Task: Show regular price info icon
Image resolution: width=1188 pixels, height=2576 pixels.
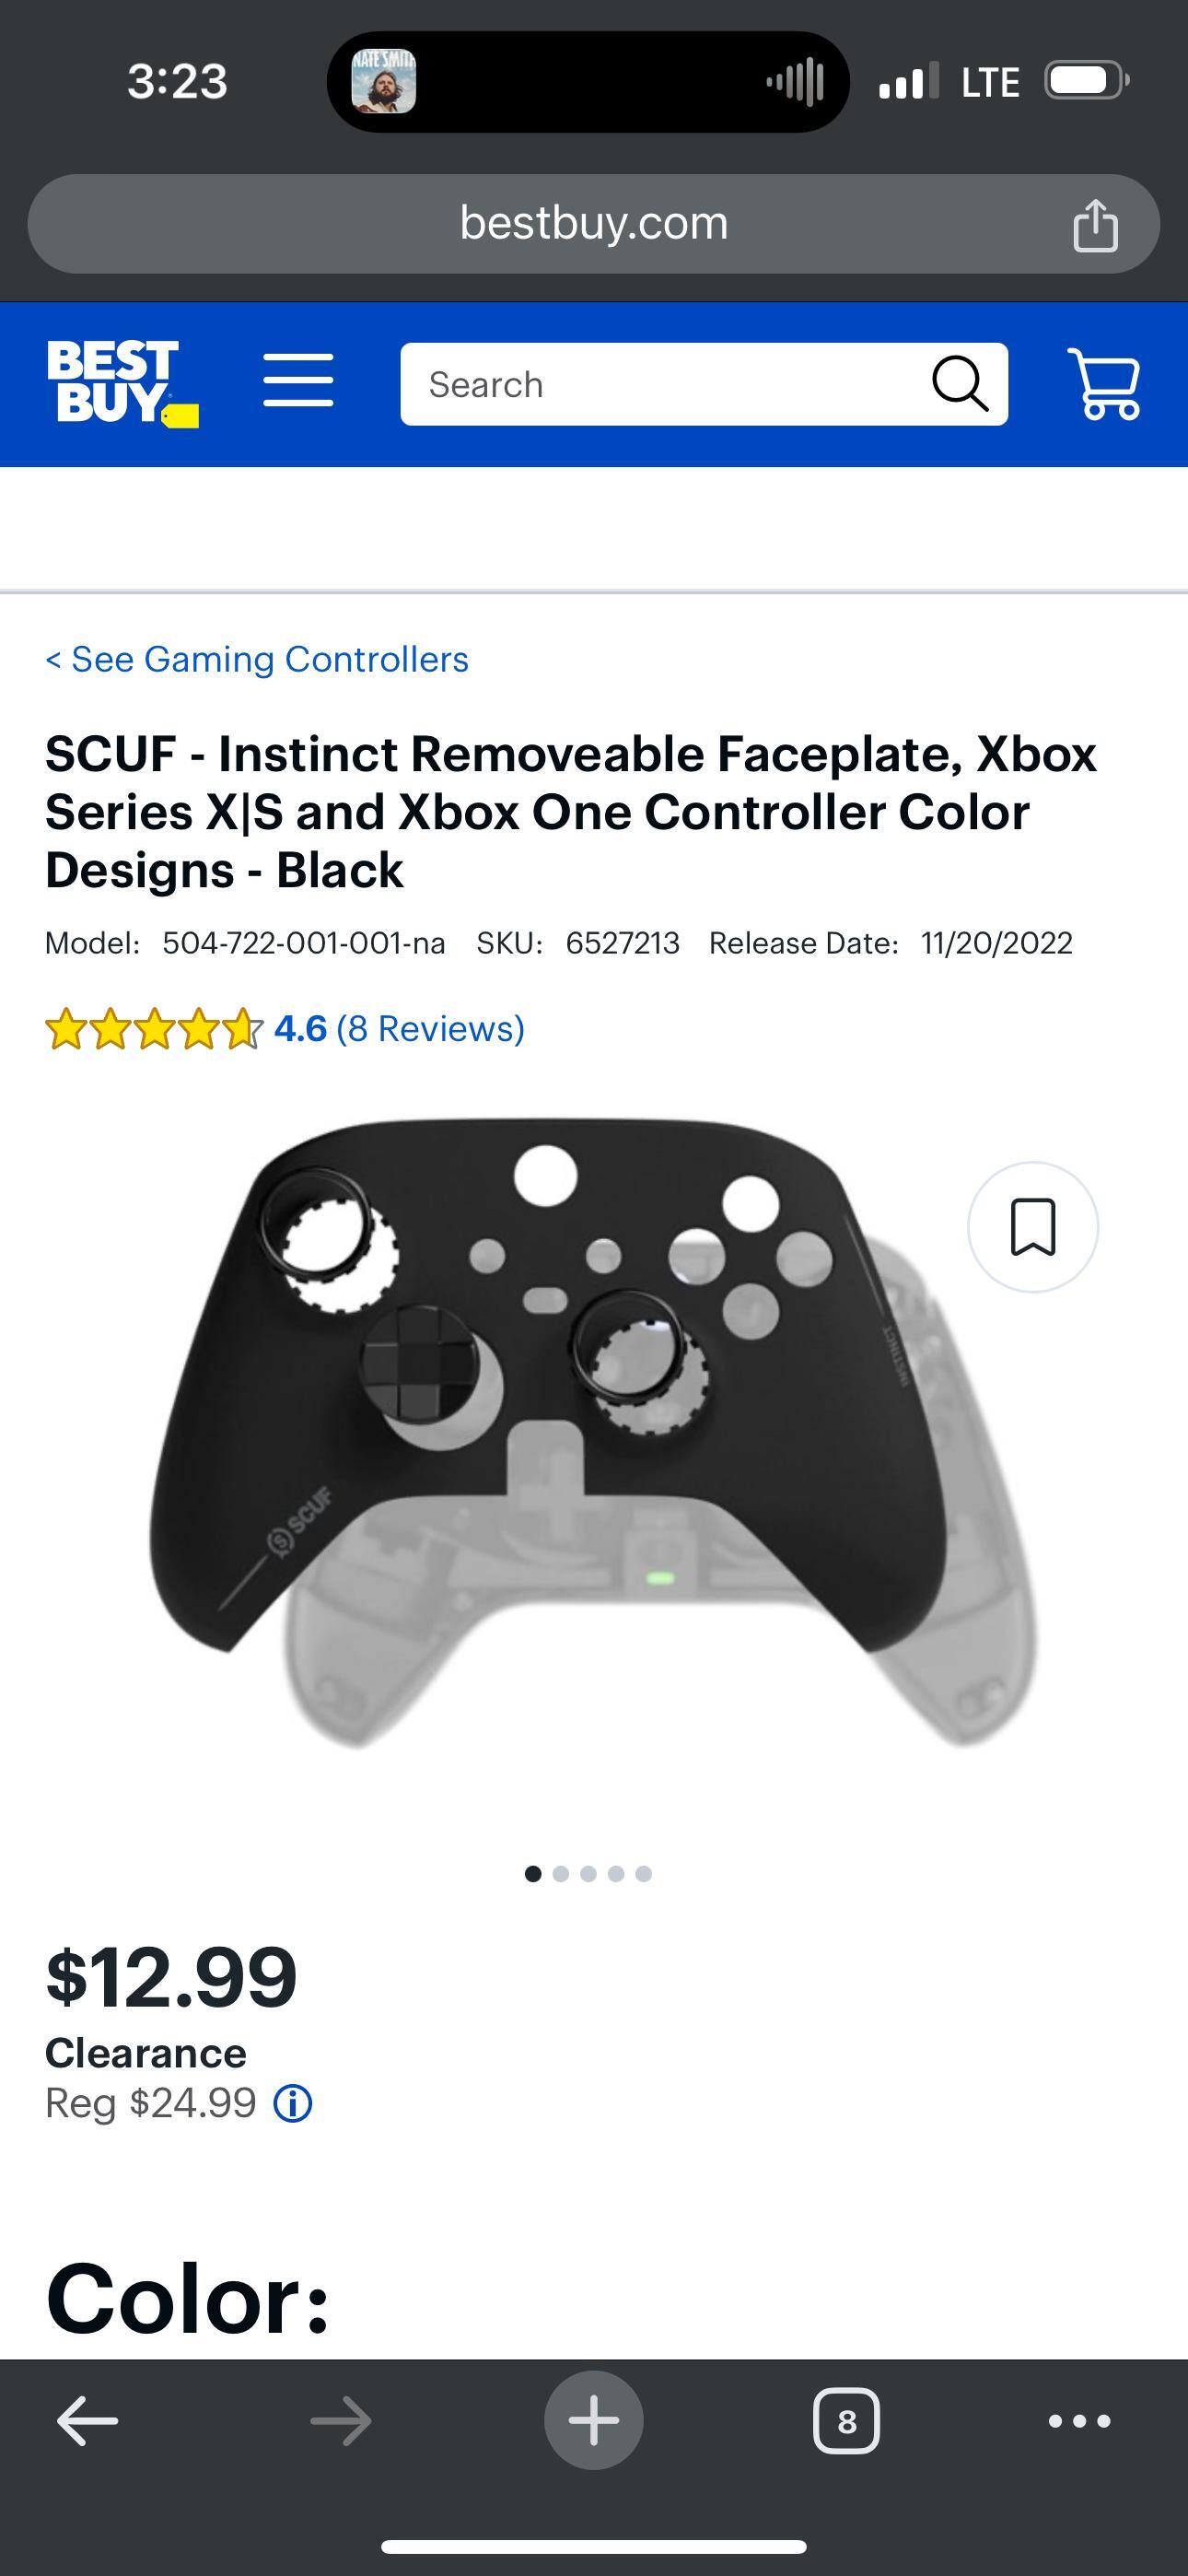Action: click(293, 2104)
